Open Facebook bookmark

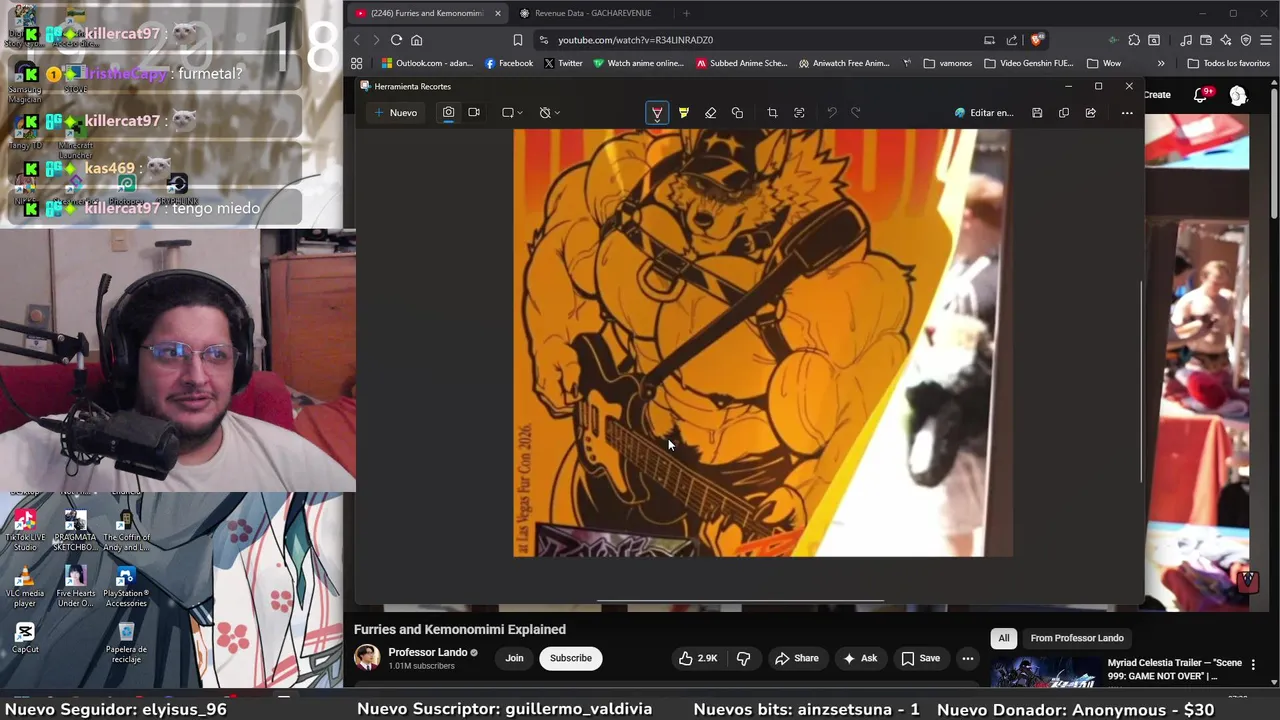click(x=509, y=63)
